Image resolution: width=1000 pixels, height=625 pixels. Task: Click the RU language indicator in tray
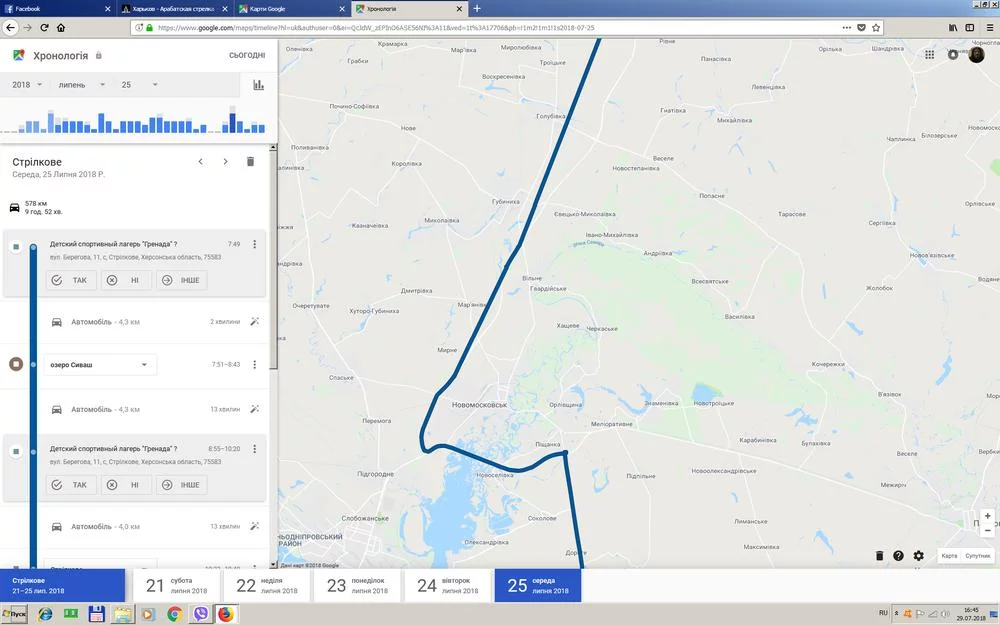883,613
